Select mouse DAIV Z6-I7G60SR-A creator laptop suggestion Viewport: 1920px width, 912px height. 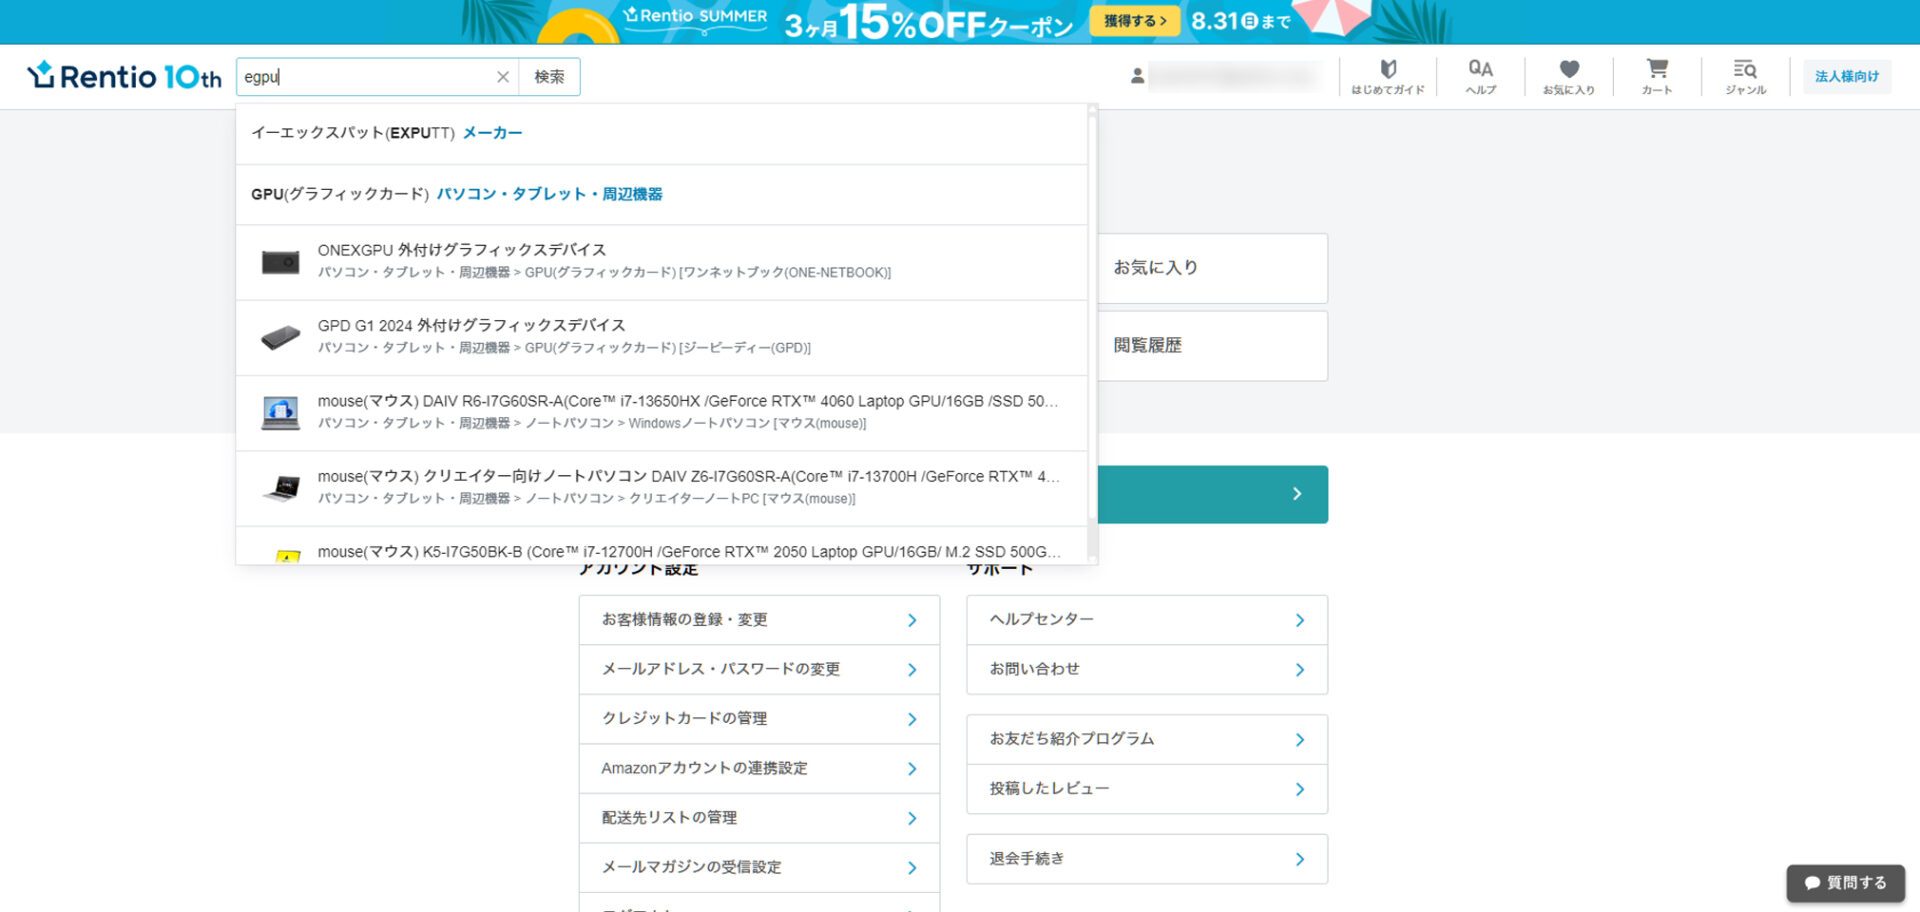click(661, 487)
